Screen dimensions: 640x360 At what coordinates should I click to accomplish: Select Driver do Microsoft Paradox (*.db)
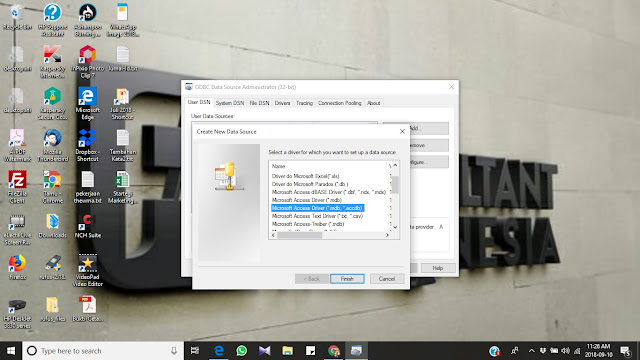coord(310,184)
